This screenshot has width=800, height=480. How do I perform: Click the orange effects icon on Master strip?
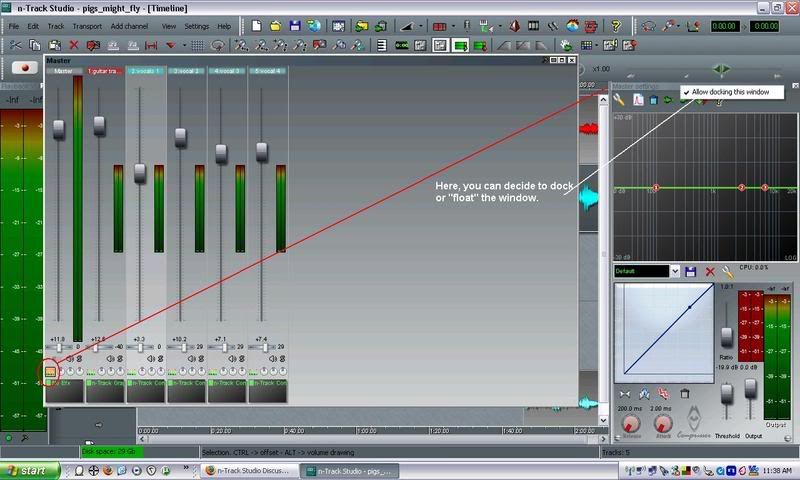click(x=50, y=372)
